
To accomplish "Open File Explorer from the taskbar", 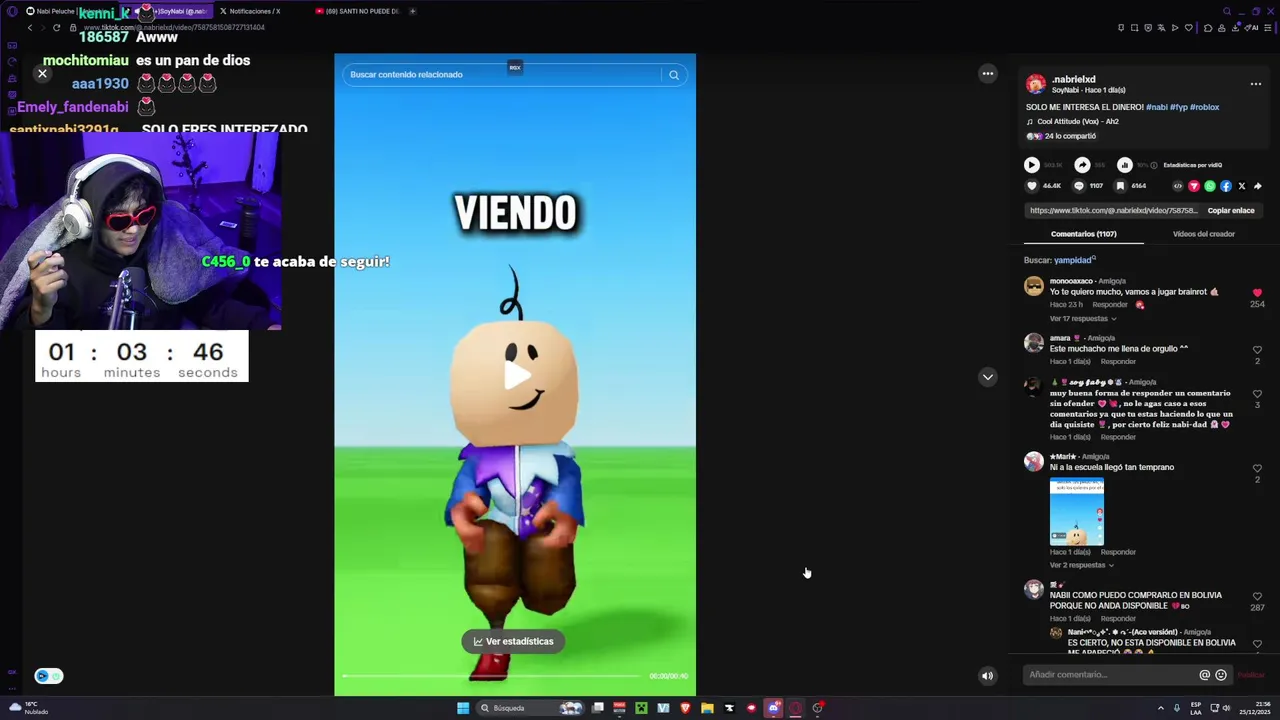I will coord(707,708).
